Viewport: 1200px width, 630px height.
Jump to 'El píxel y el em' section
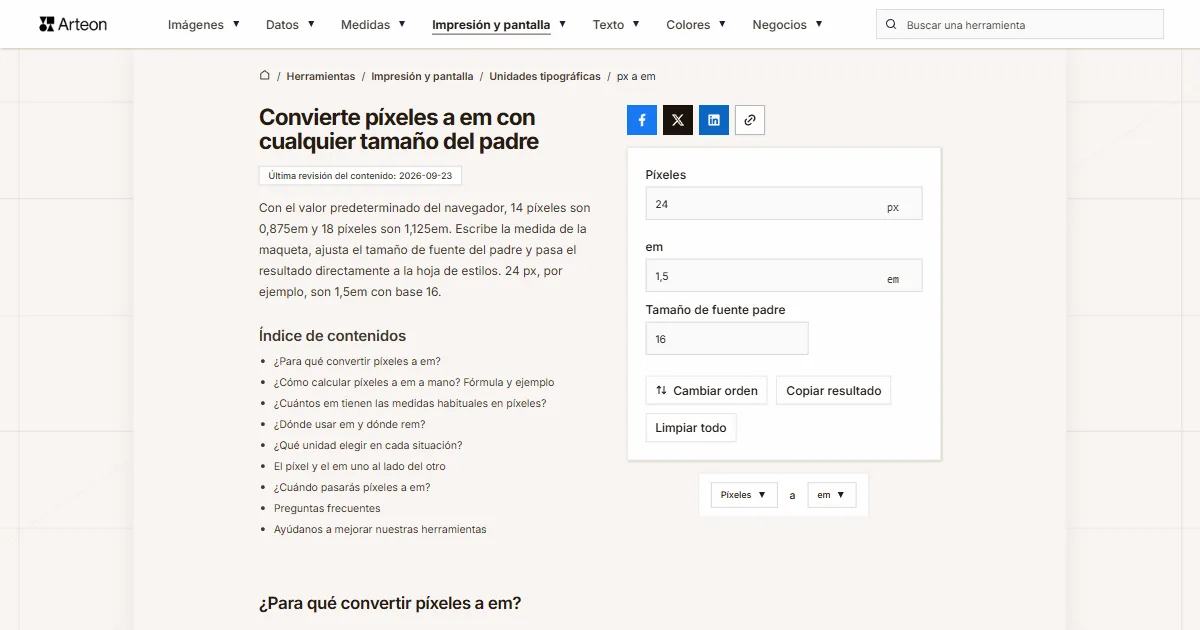pos(360,467)
